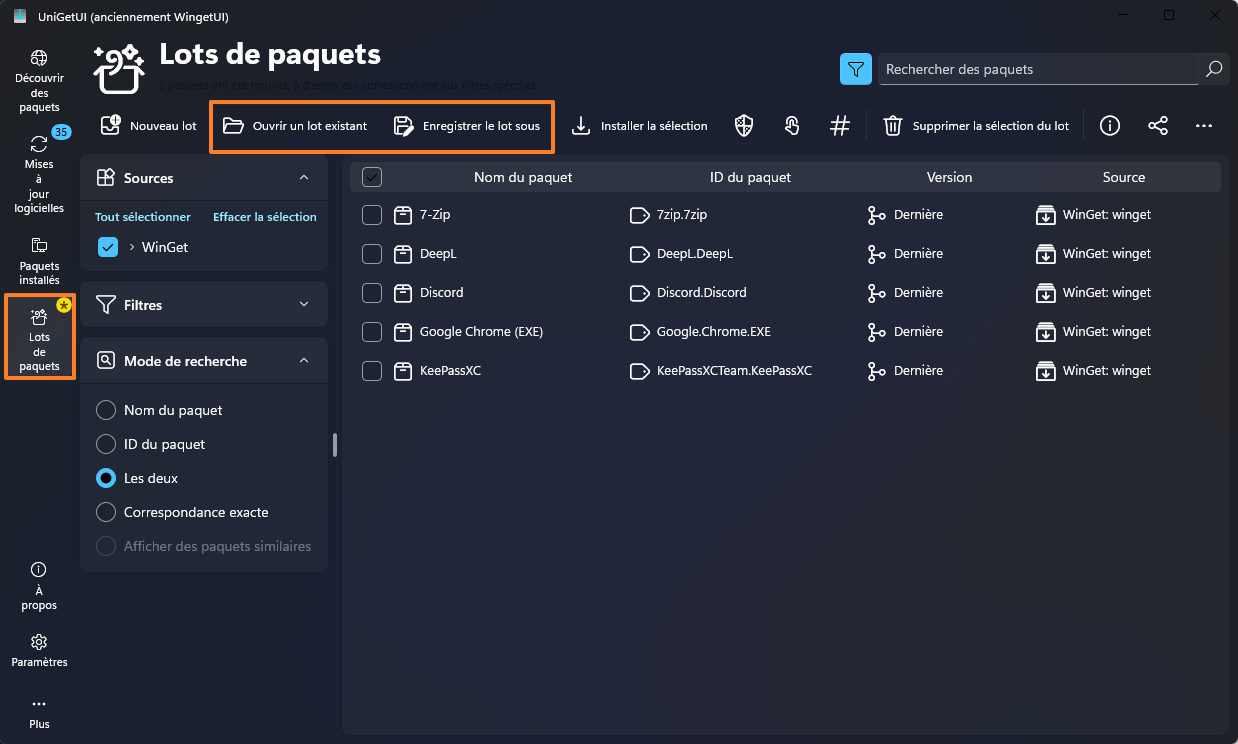The height and width of the screenshot is (744, 1238).
Task: Uncheck the select-all checkbox in the header
Action: (x=371, y=177)
